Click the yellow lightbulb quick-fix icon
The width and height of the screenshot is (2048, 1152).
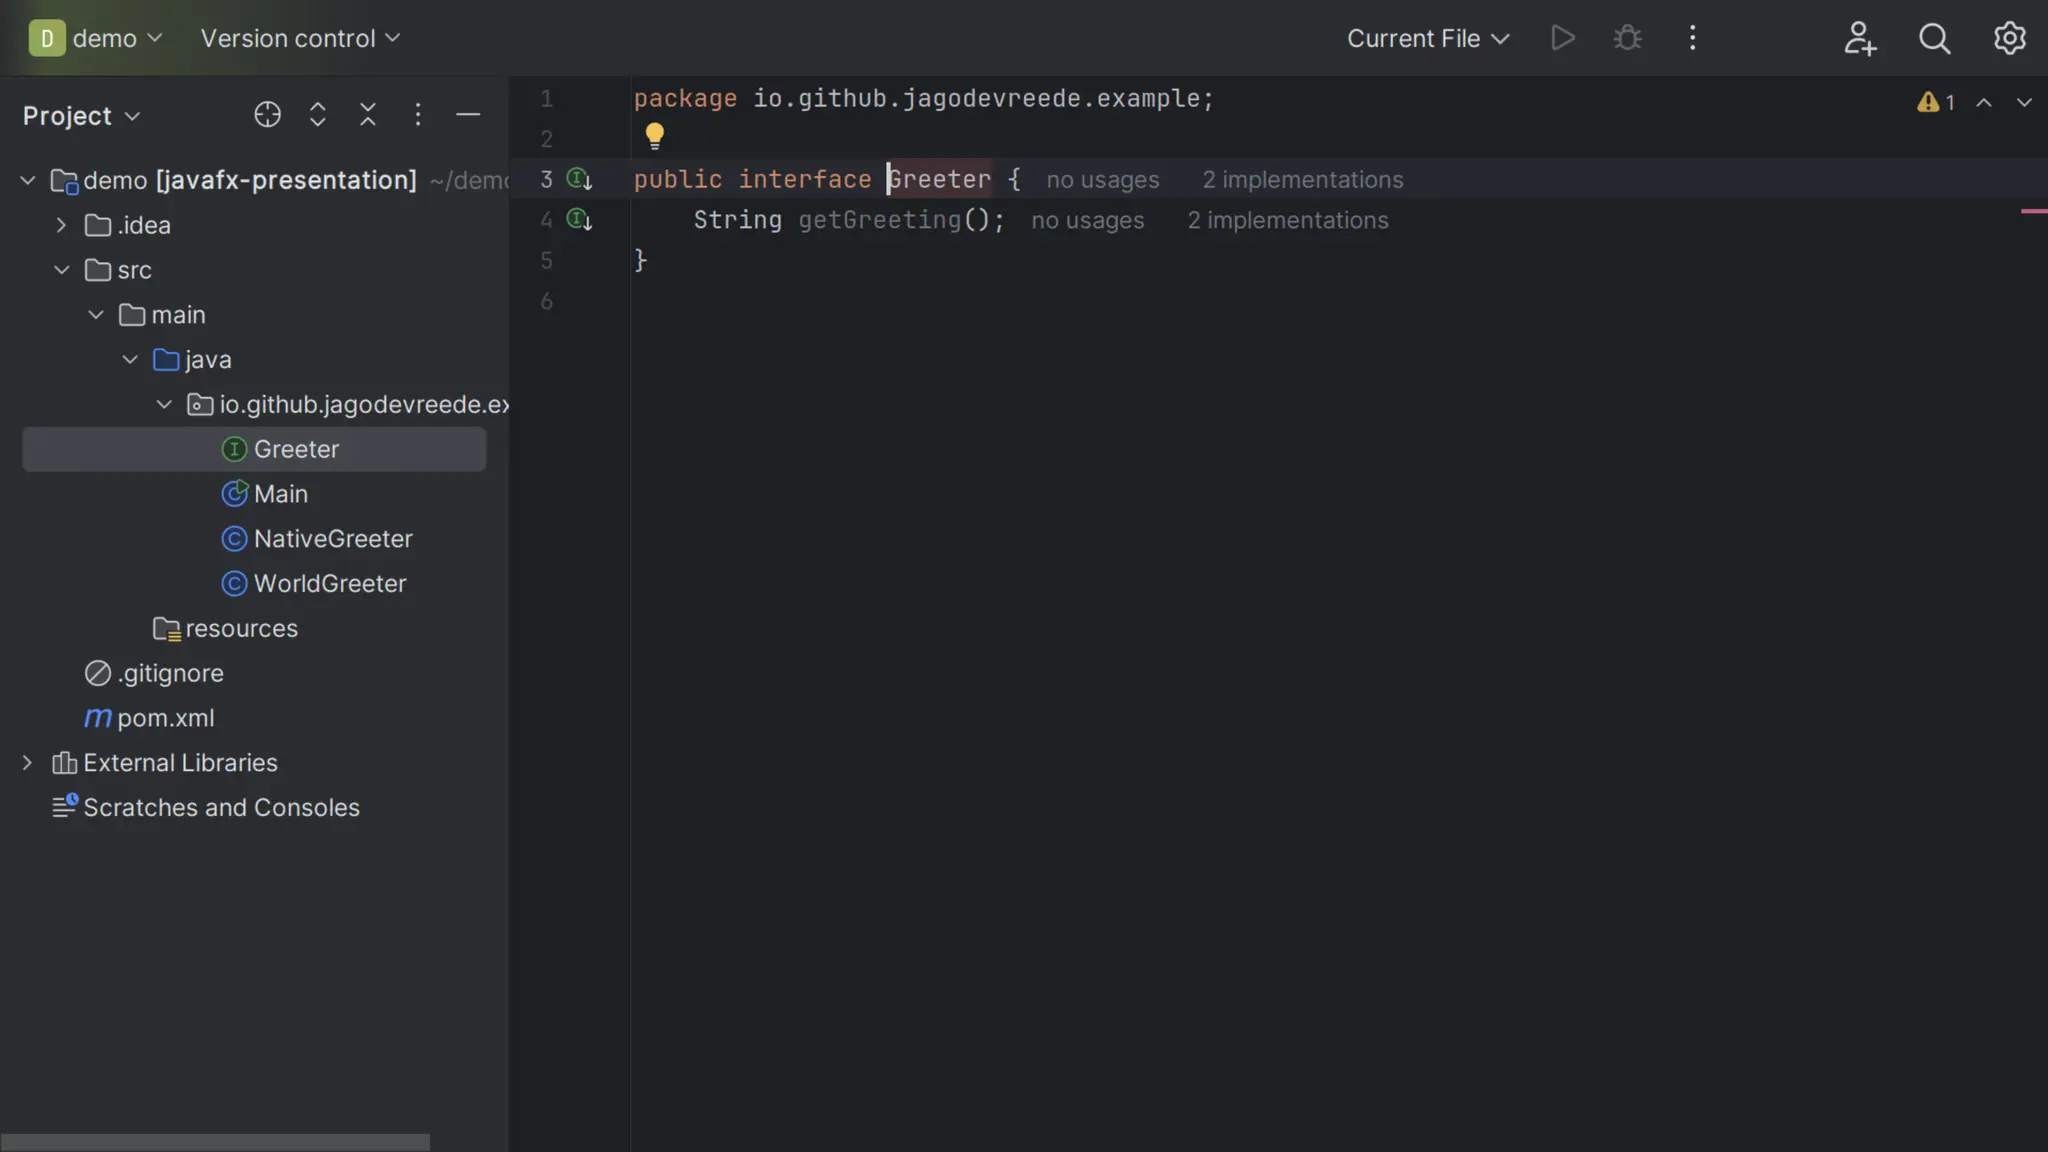655,135
